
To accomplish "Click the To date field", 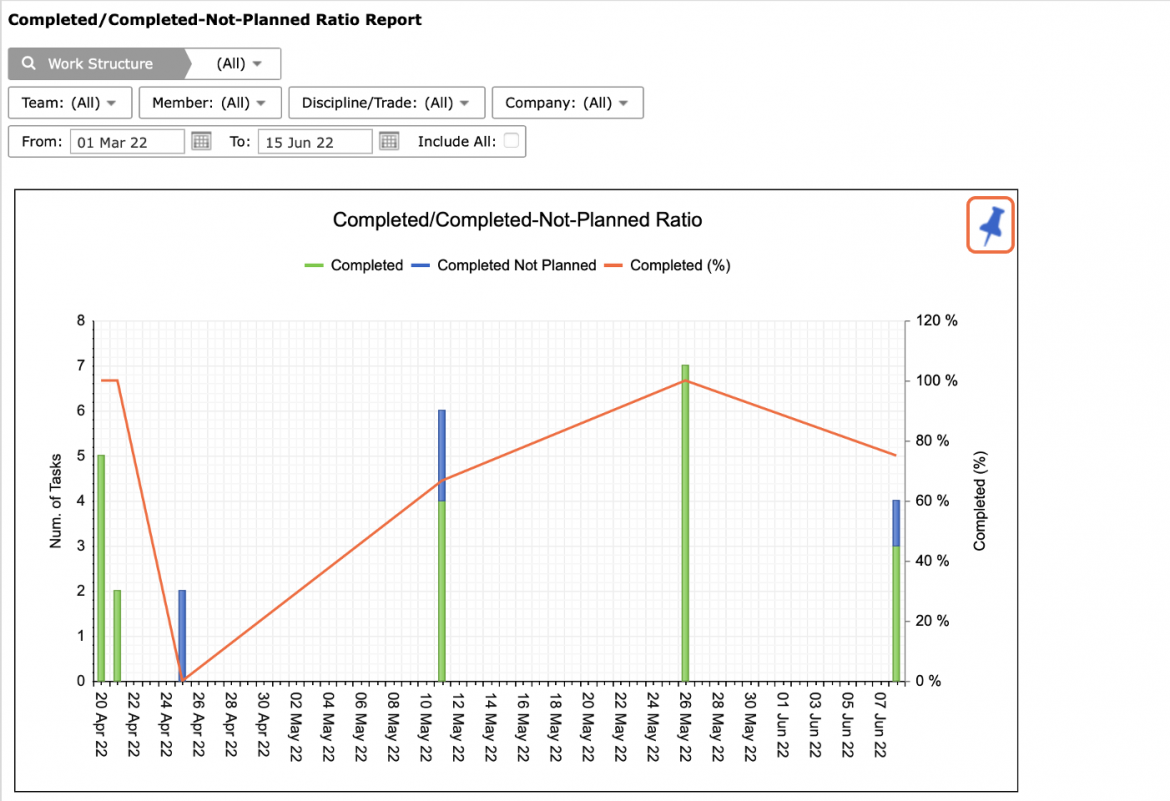I will point(315,142).
